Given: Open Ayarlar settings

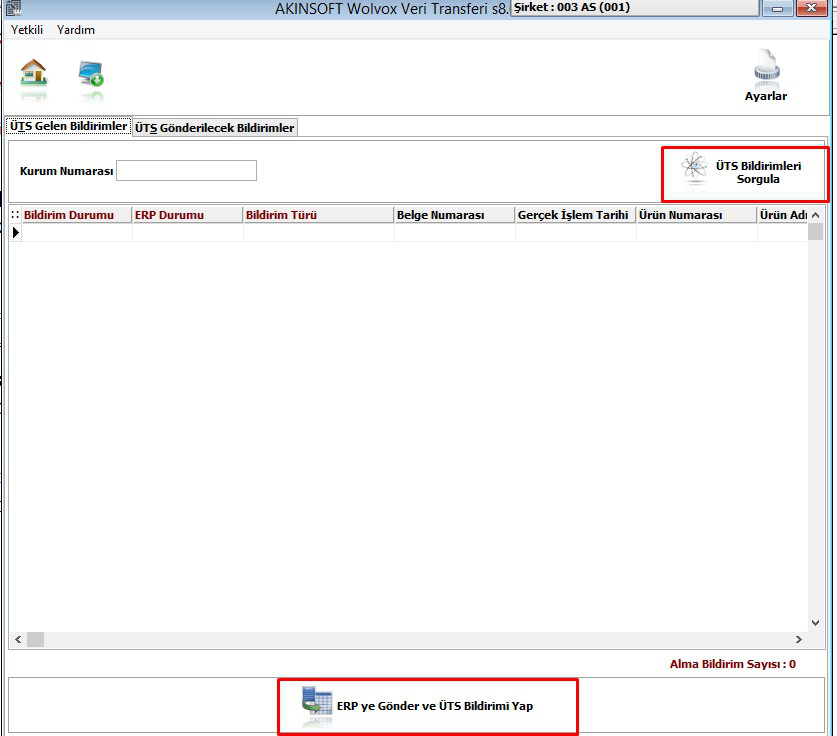Looking at the screenshot, I should (766, 76).
